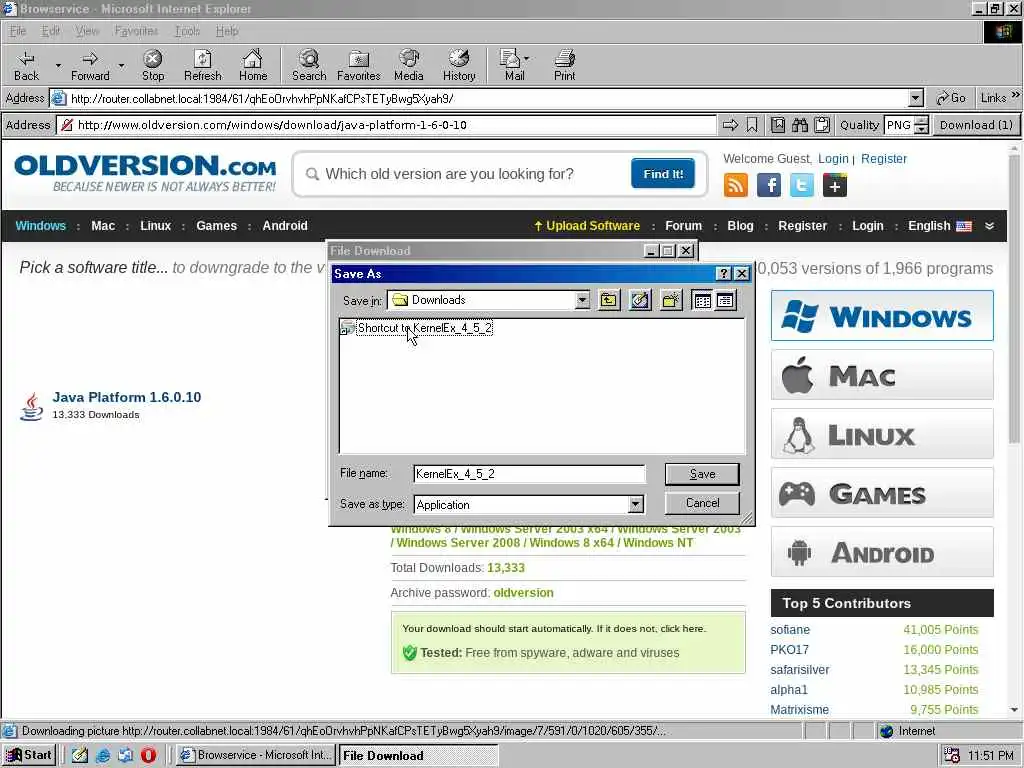This screenshot has height=768, width=1024.
Task: Click the Save button
Action: point(702,474)
